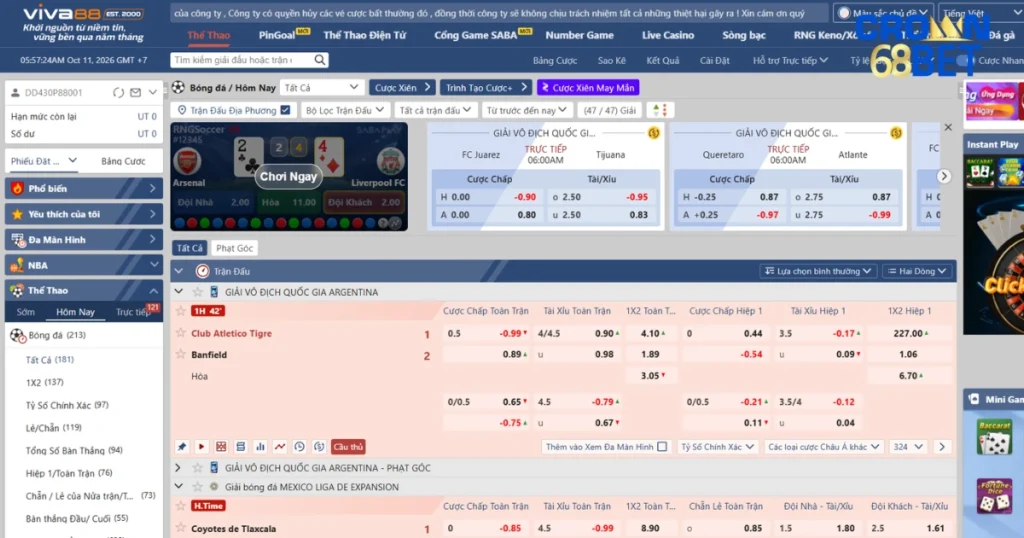Tick the Thêm vào Xem Đa Màn Hình checkbox
Screen dimensions: 1024x538
[x=662, y=447]
